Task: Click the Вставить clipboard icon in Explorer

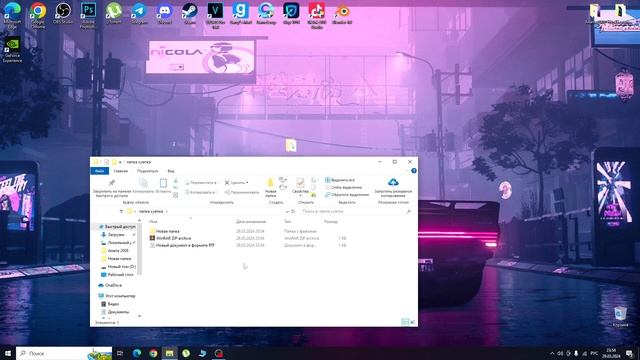Action: click(x=163, y=182)
